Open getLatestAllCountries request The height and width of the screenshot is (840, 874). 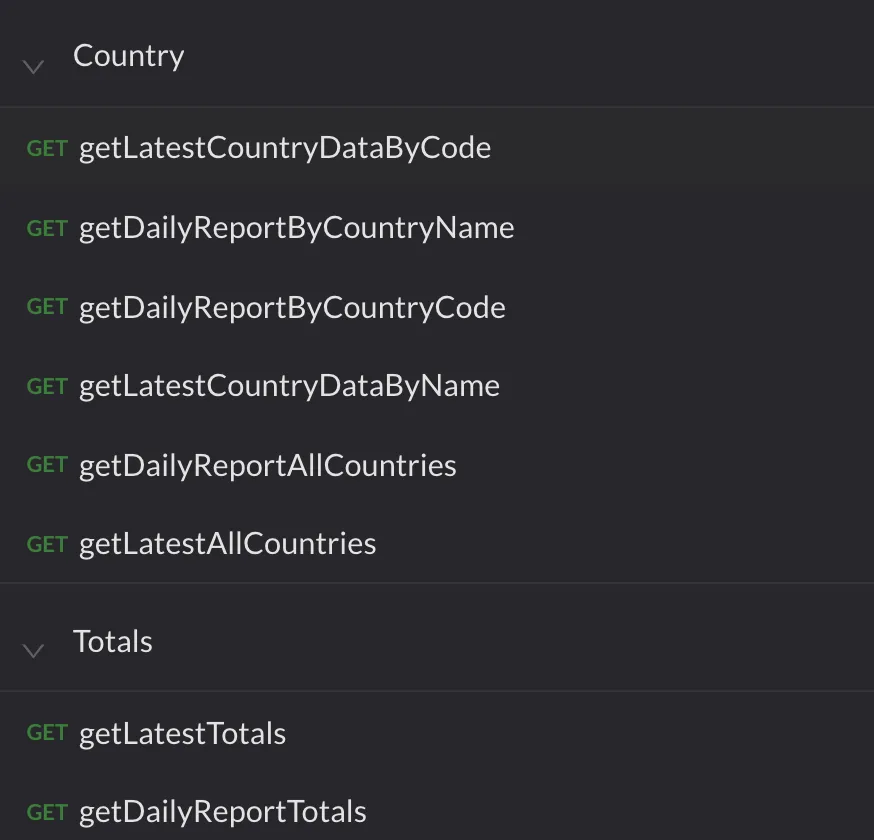pyautogui.click(x=227, y=544)
